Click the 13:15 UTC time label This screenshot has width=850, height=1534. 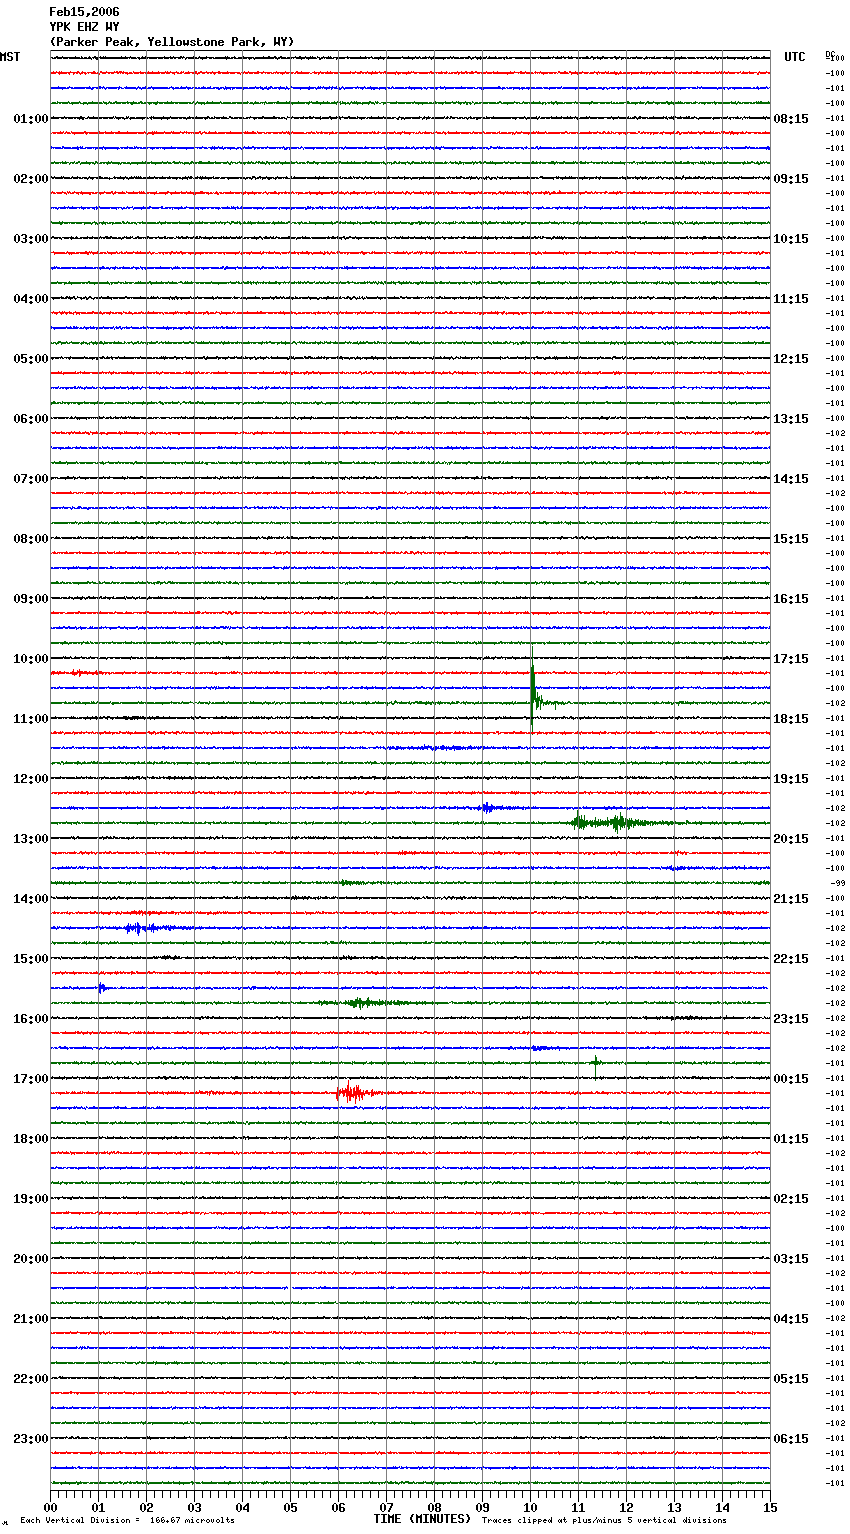click(x=791, y=419)
